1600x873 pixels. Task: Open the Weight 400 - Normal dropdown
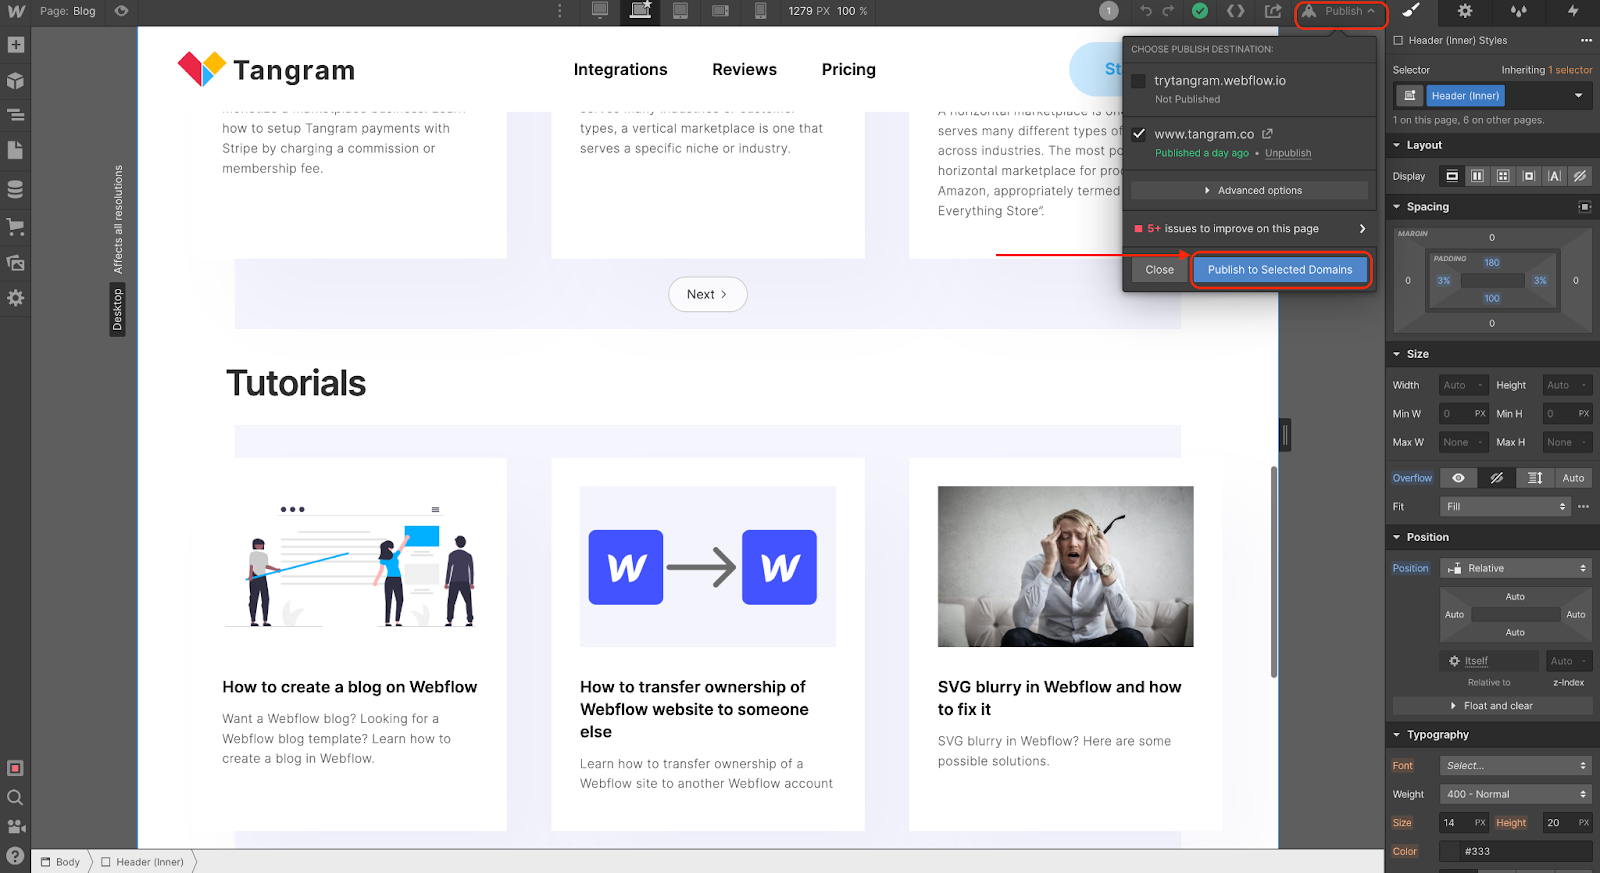[x=1516, y=794]
